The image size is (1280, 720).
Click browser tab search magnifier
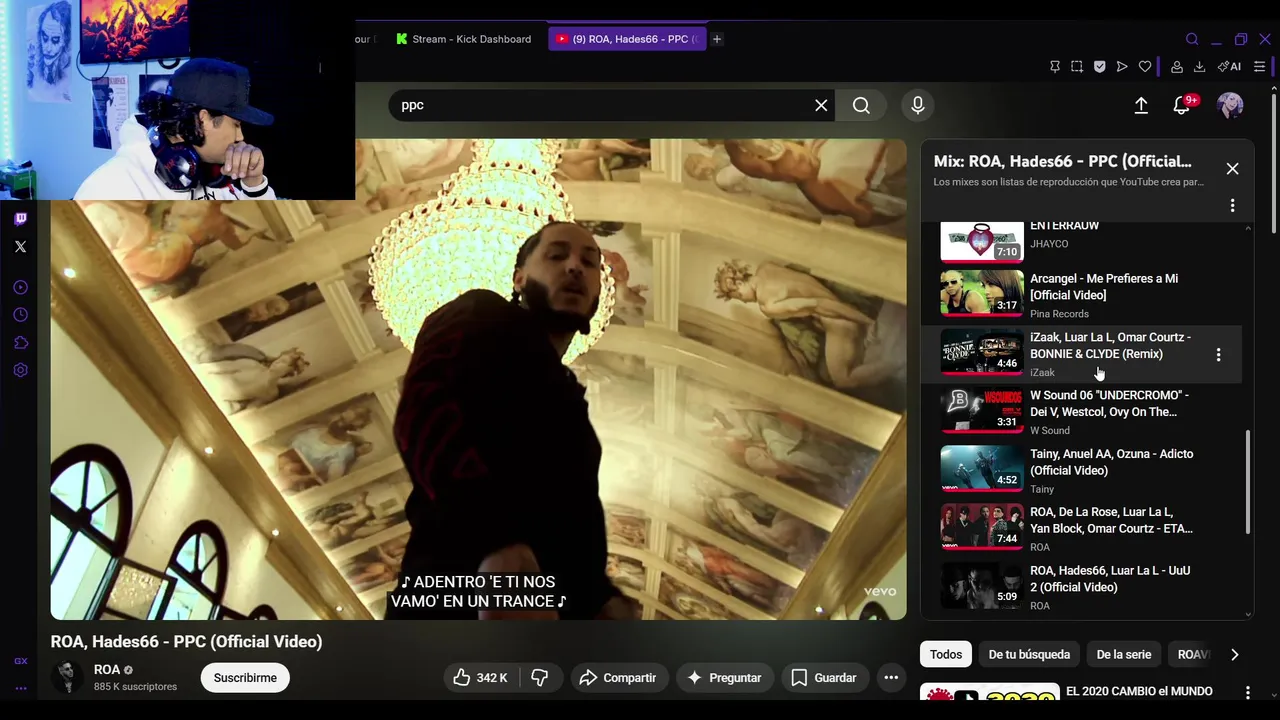coord(1192,39)
